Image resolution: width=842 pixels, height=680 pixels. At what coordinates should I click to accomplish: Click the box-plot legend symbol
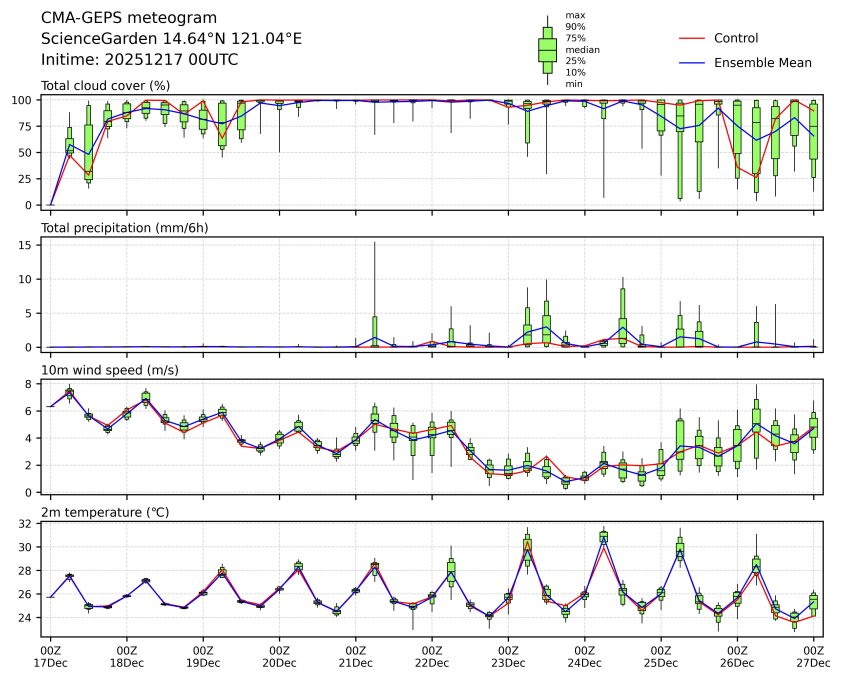point(547,48)
